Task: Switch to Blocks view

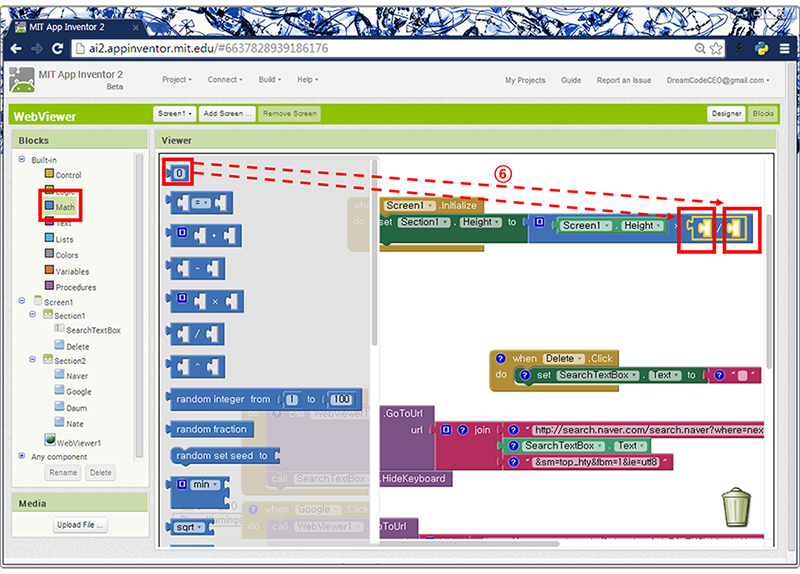Action: [x=763, y=114]
